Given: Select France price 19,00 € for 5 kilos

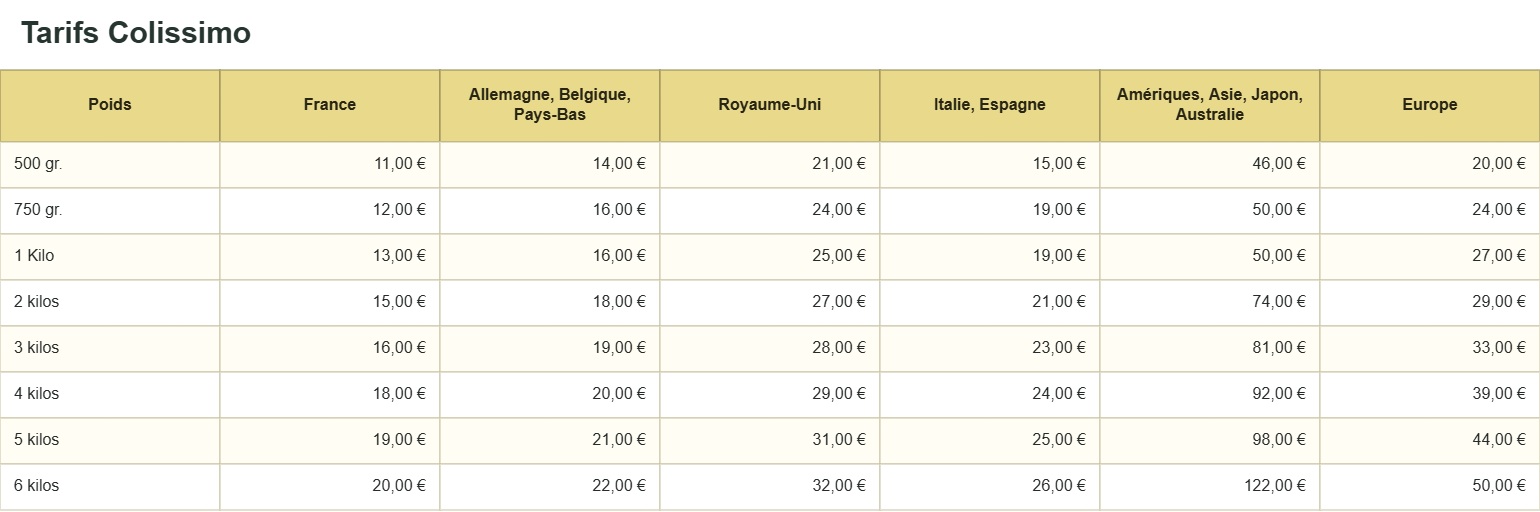Looking at the screenshot, I should 330,440.
